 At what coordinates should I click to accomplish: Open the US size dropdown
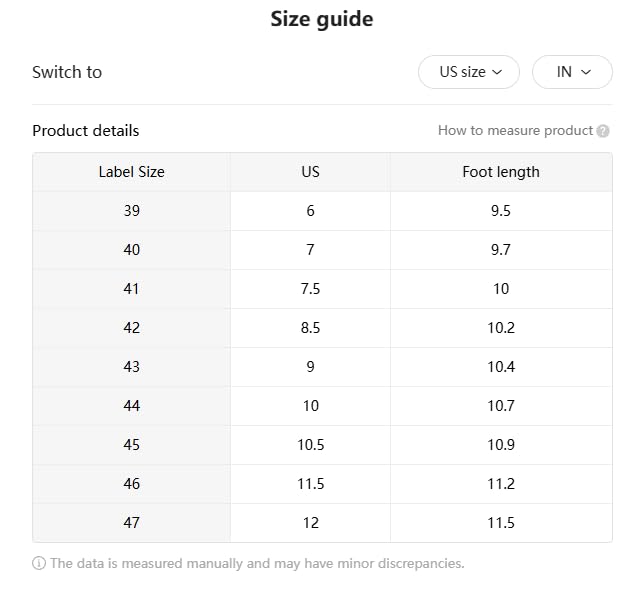coord(469,72)
